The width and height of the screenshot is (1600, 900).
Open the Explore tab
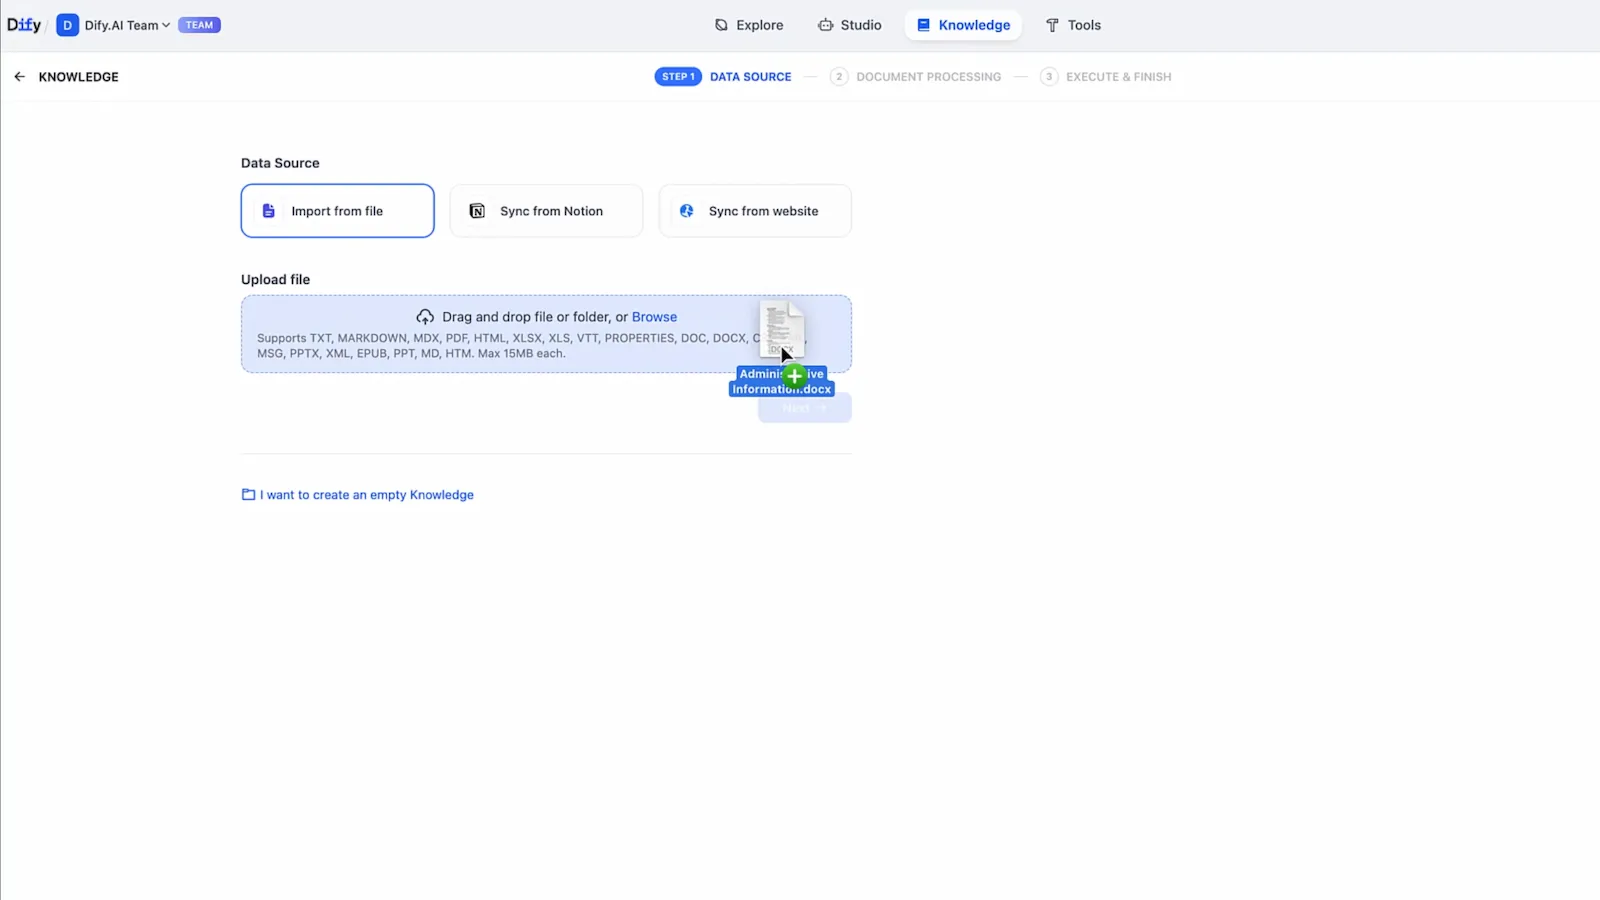pos(749,25)
